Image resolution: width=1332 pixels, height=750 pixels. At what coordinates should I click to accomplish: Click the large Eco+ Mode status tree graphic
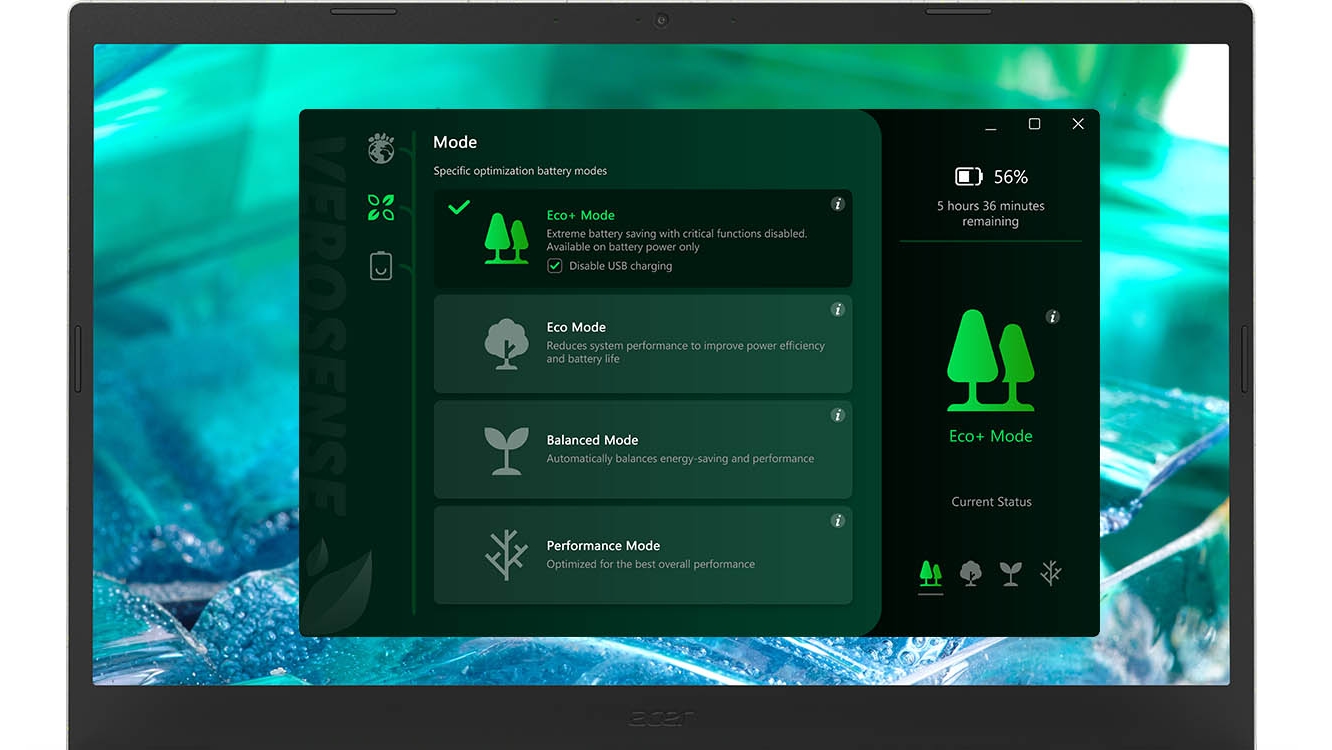[991, 360]
